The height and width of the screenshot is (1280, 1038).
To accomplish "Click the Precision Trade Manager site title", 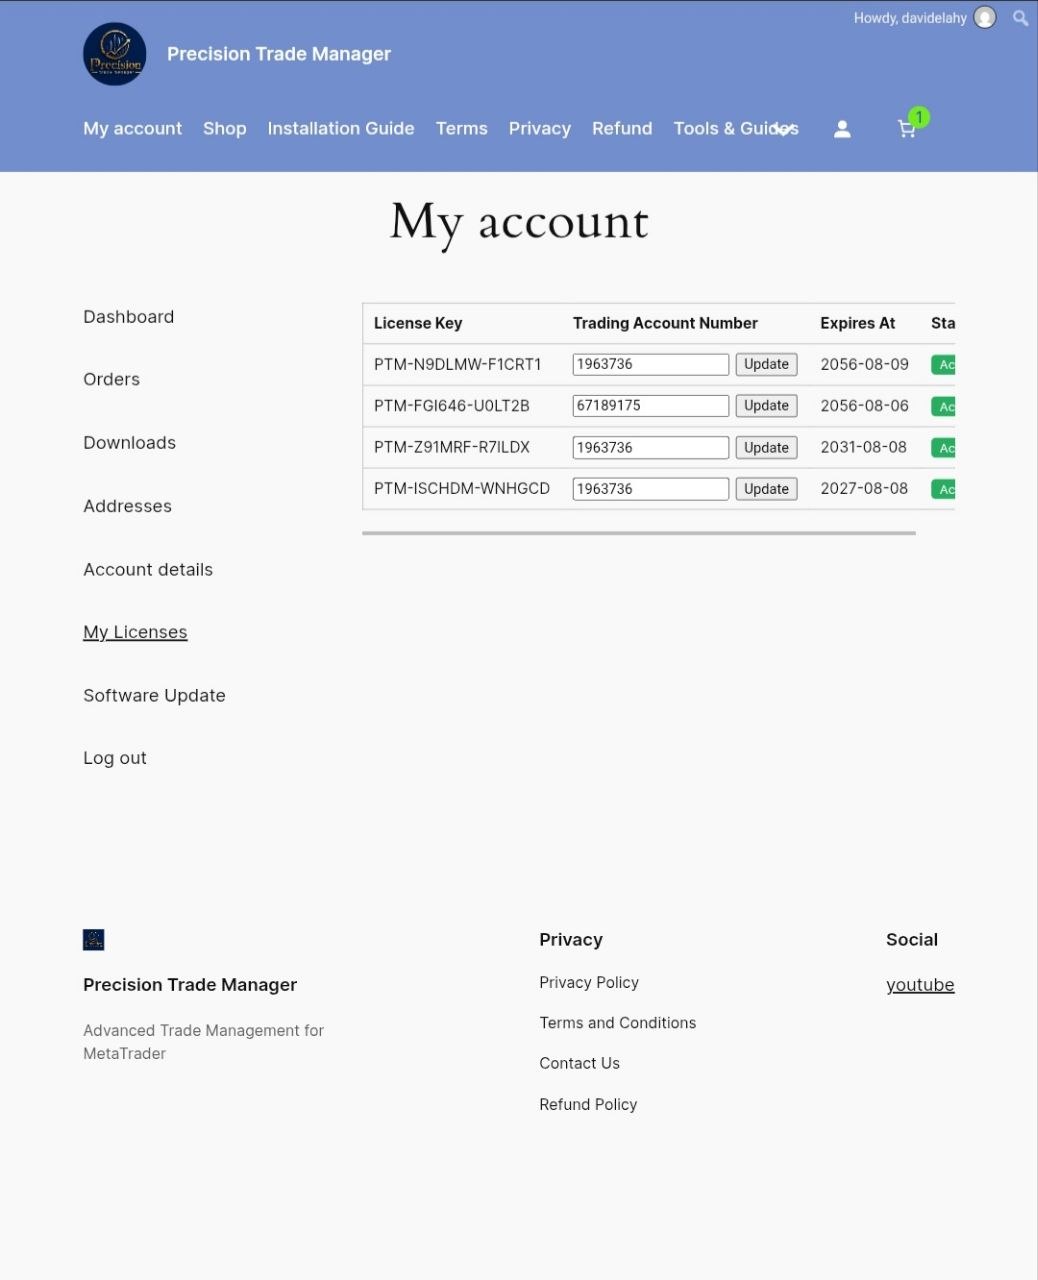I will click(x=279, y=54).
